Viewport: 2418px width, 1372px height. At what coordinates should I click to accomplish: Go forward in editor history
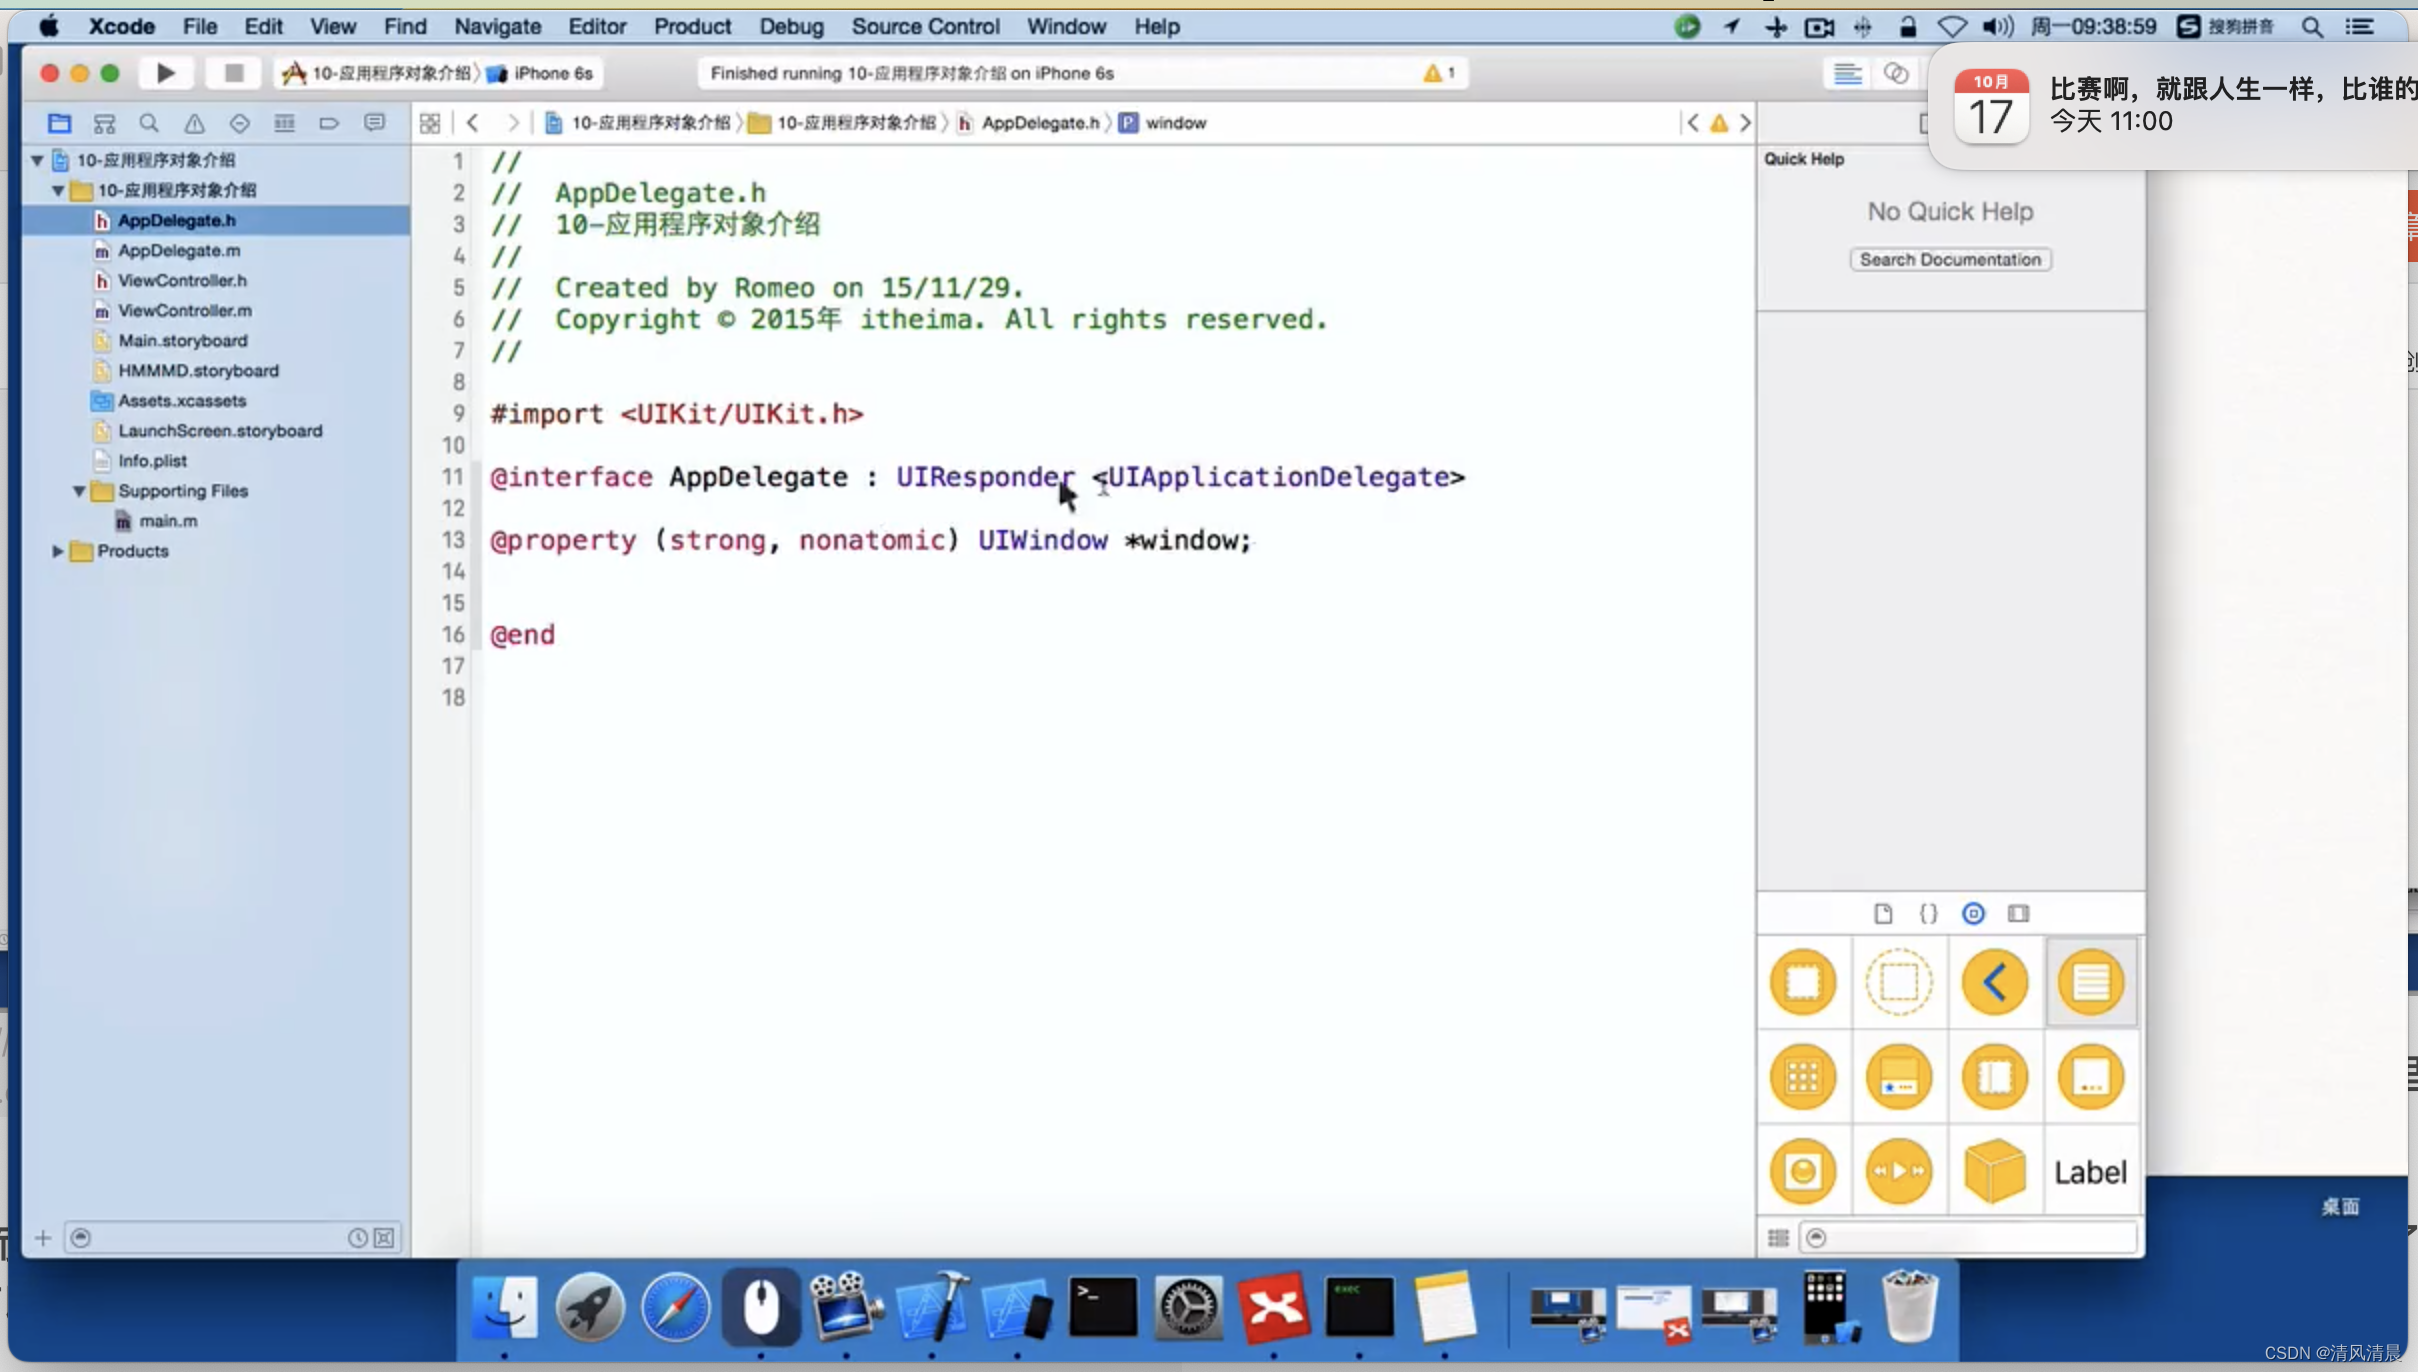pyautogui.click(x=512, y=123)
